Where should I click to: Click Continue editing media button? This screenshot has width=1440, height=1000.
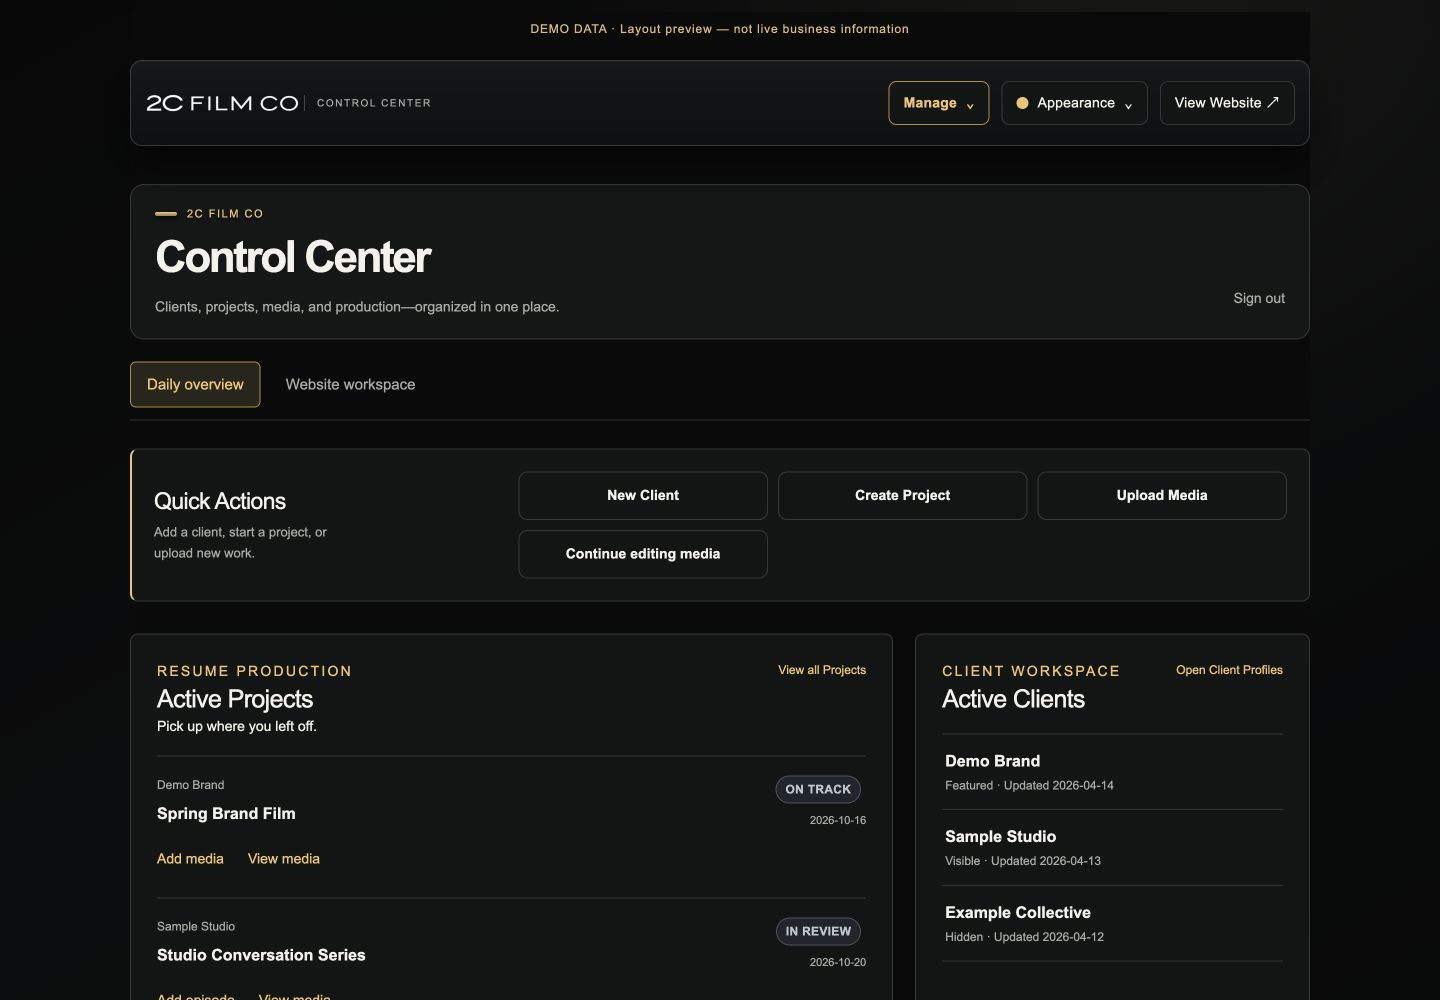(x=643, y=554)
